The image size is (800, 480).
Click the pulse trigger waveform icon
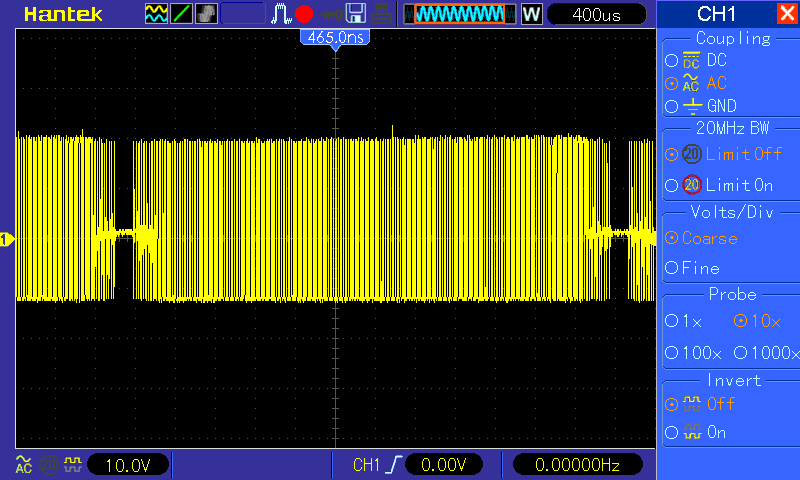(281, 14)
